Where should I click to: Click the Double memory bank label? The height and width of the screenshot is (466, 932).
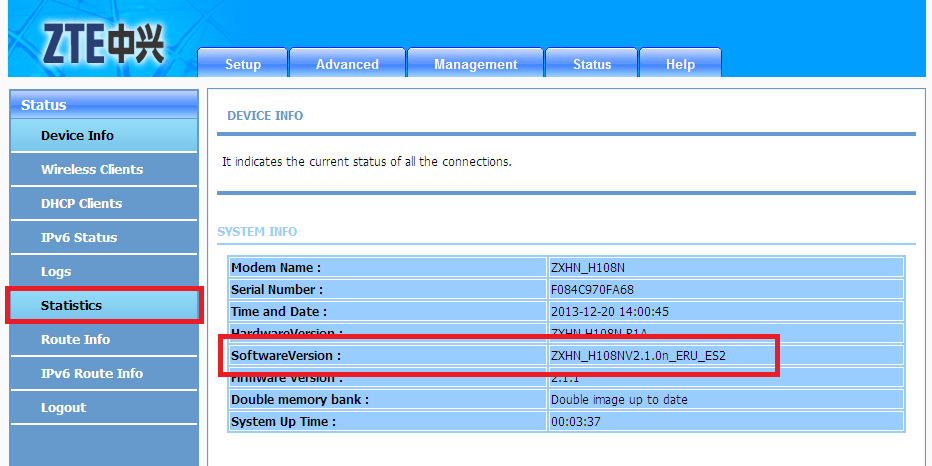click(300, 400)
